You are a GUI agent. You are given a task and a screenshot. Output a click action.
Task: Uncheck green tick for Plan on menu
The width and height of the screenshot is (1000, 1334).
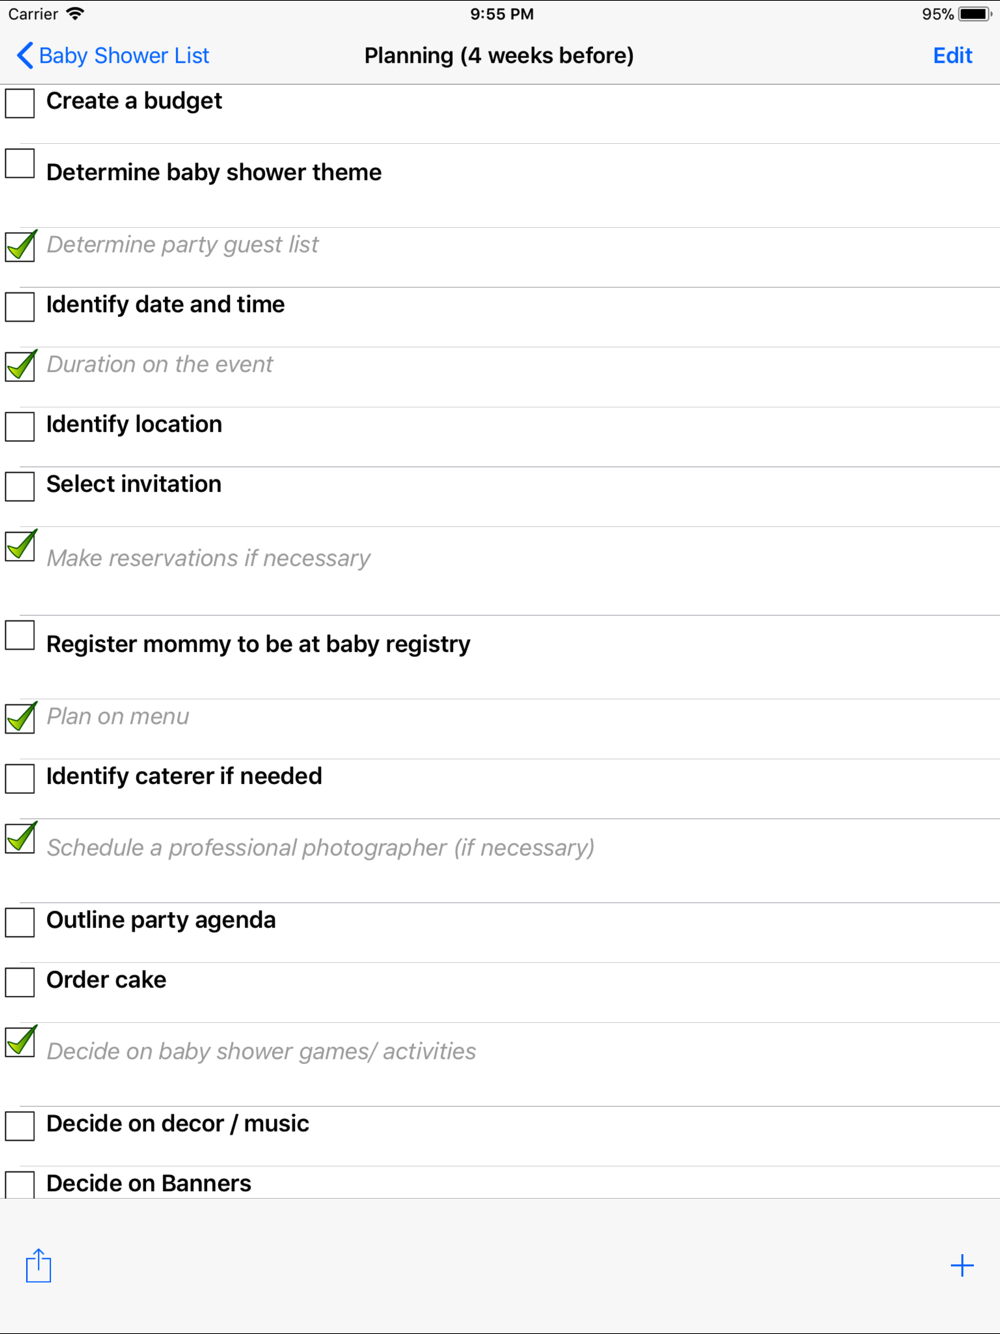click(x=20, y=717)
